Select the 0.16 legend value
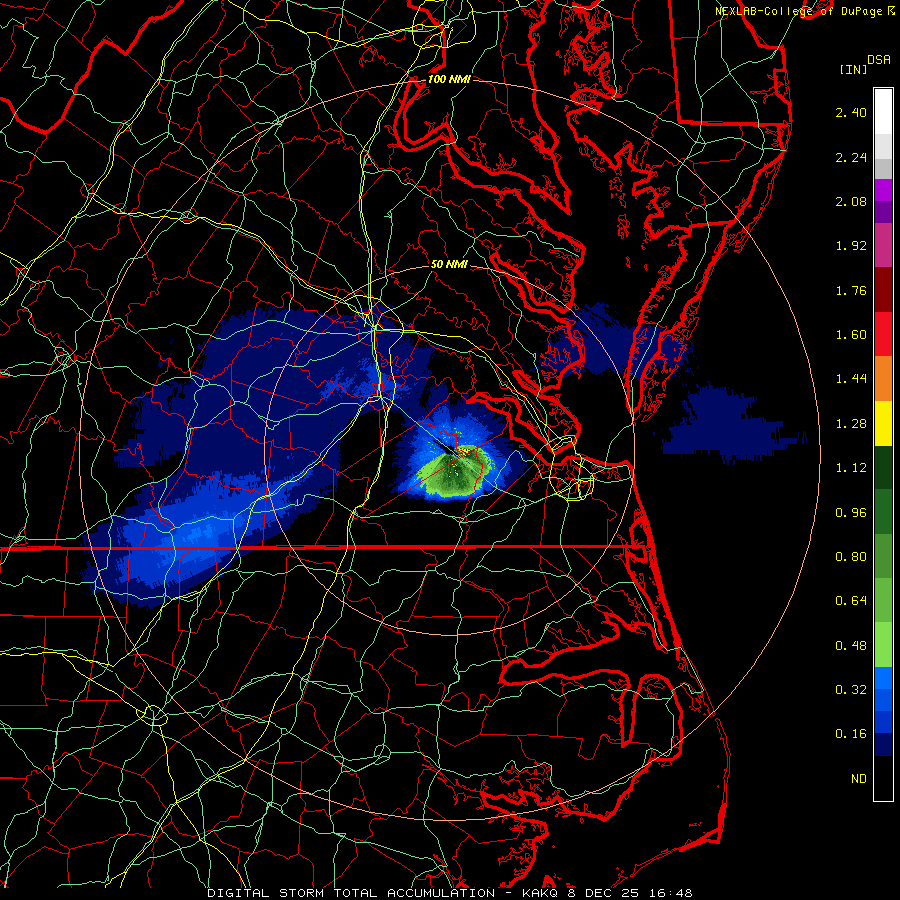This screenshot has width=900, height=900. [x=851, y=734]
